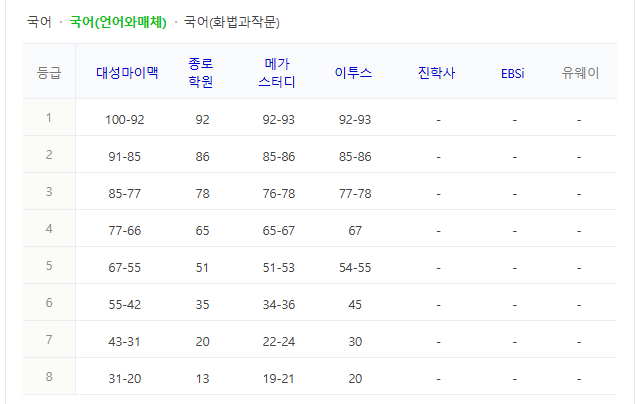Switch to the 국어 tab
Viewport: 636px width, 404px height.
coord(39,21)
